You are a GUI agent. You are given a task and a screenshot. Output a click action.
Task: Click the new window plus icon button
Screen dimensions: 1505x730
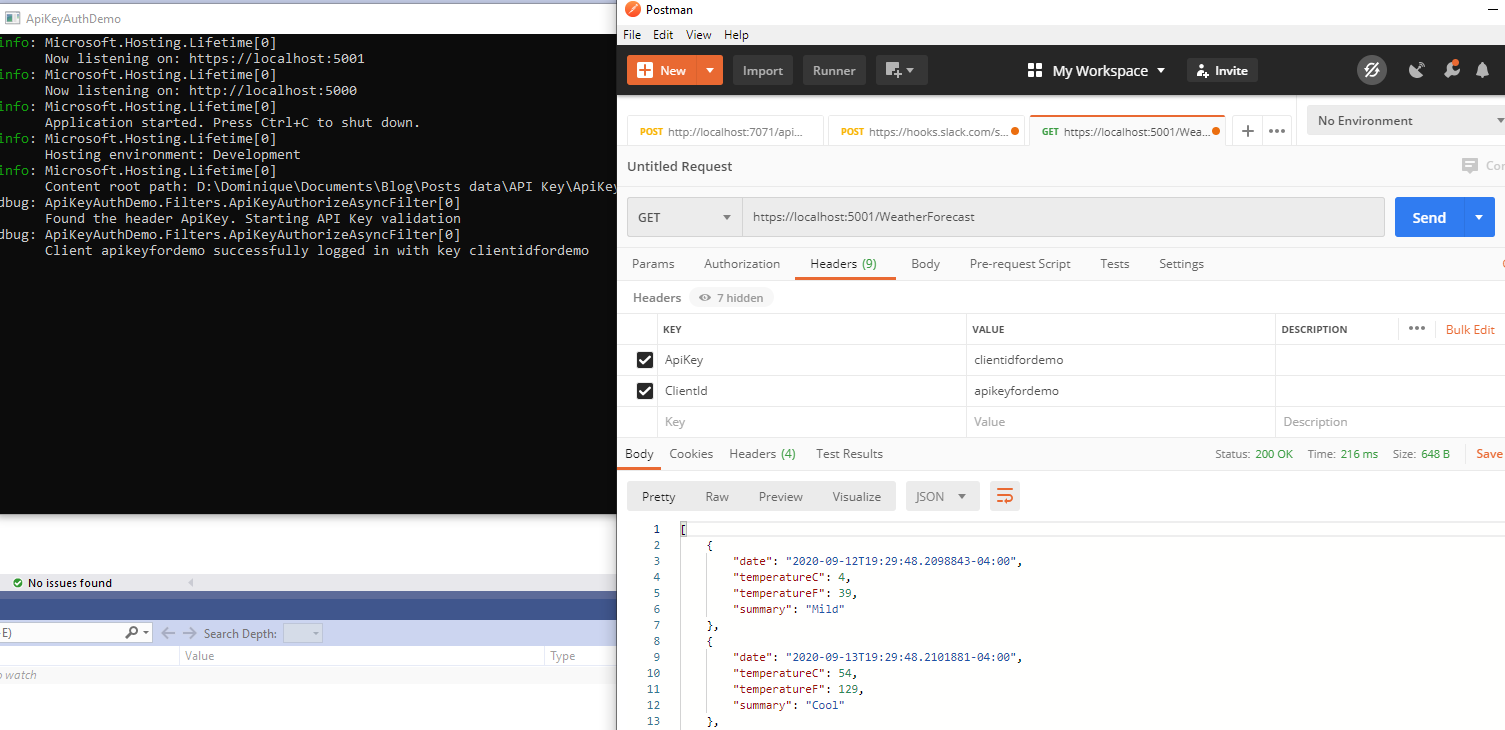(x=902, y=70)
